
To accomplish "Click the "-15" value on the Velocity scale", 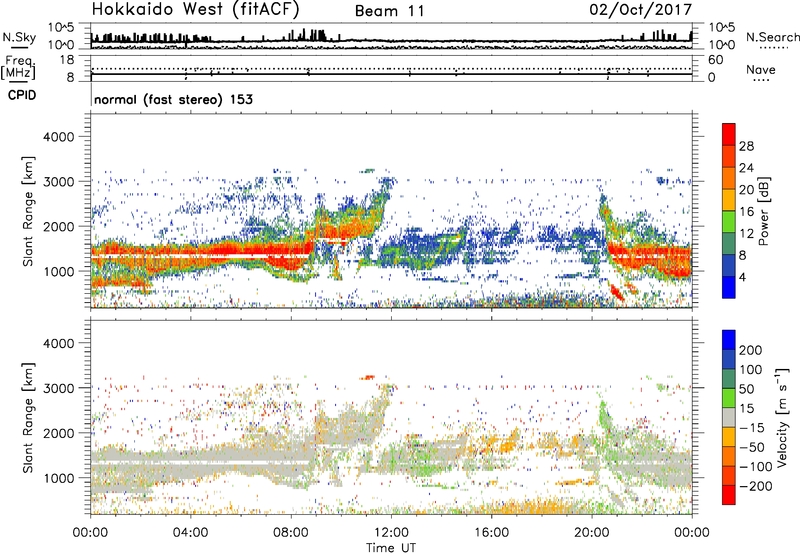I will click(x=752, y=428).
